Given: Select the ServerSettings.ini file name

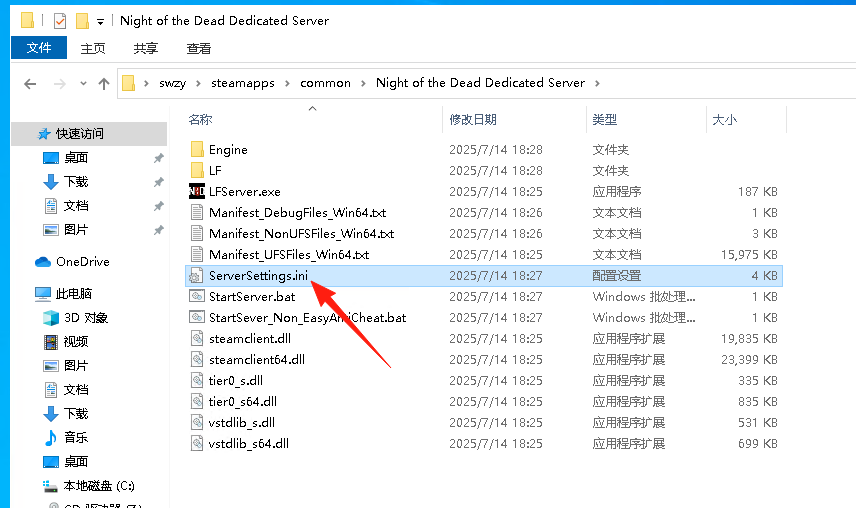Looking at the screenshot, I should (258, 276).
